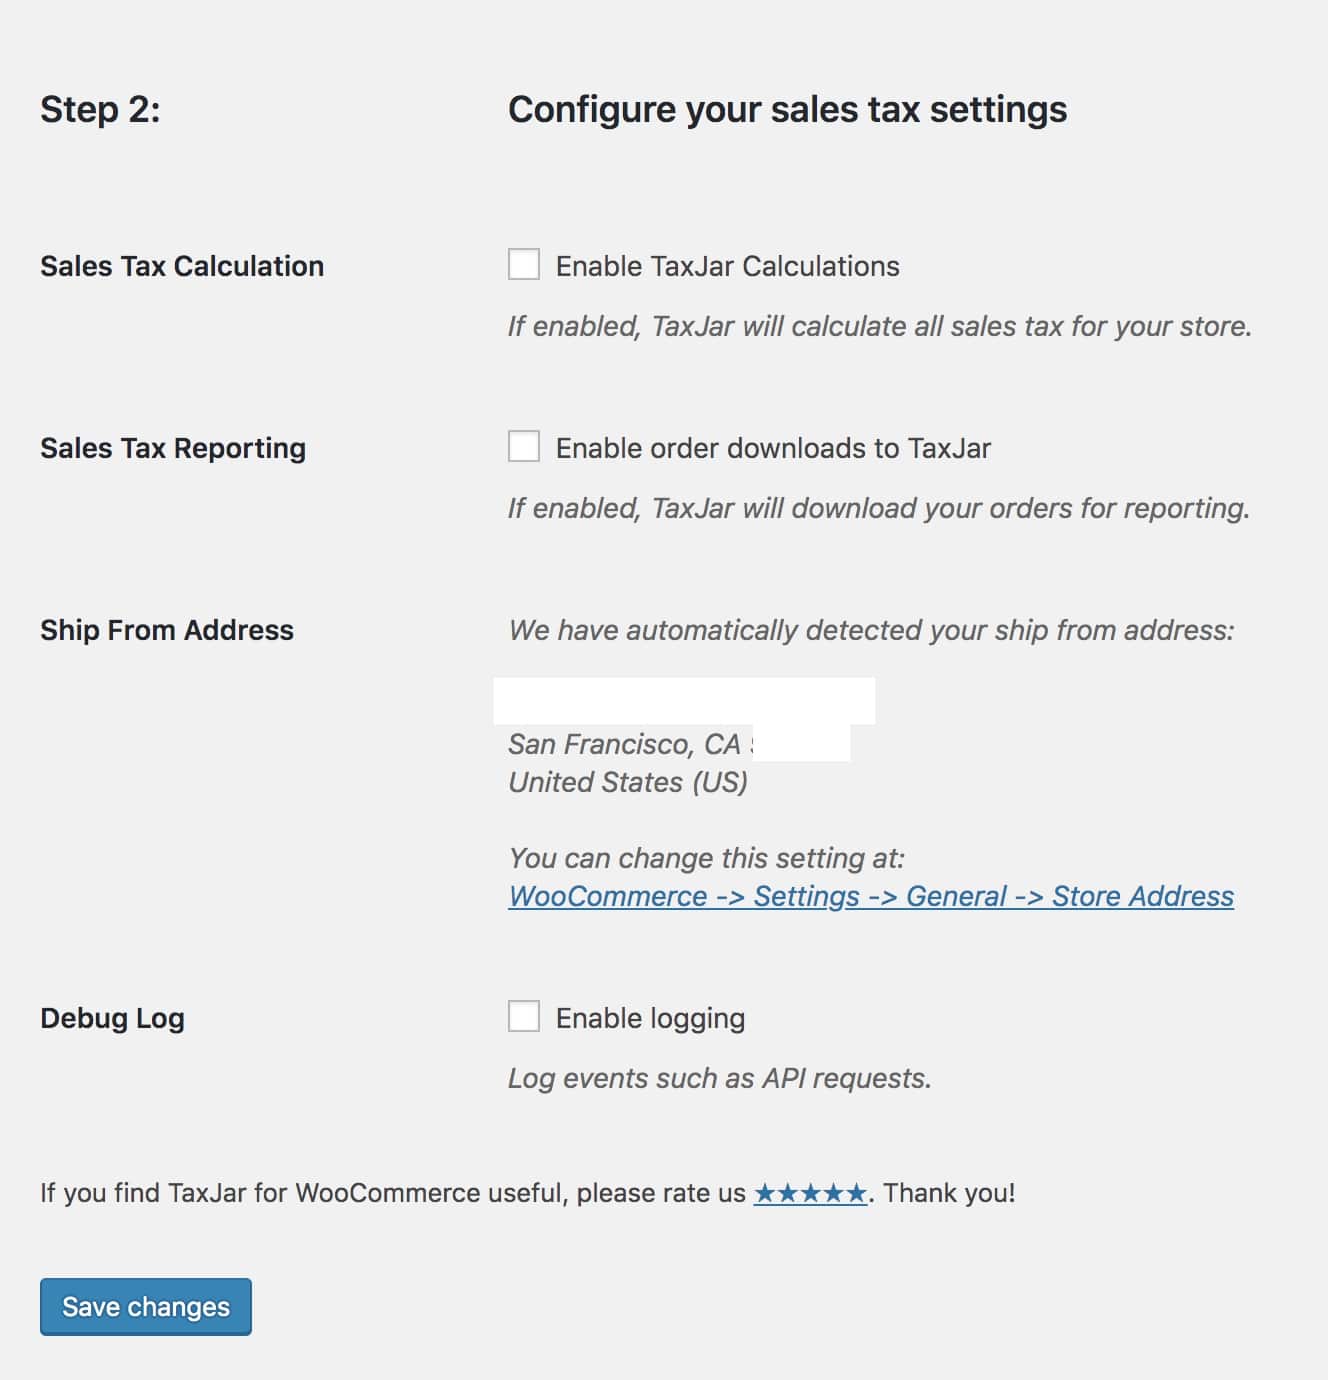Click the 'Enable TaxJar Calculations' label text
Viewport: 1328px width, 1380px height.
coord(728,266)
